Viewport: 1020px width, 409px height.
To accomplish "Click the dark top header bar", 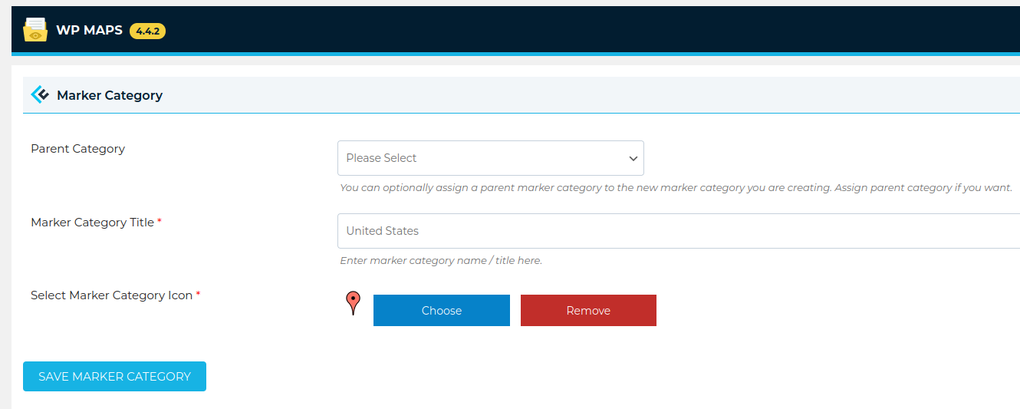I will click(600, 30).
